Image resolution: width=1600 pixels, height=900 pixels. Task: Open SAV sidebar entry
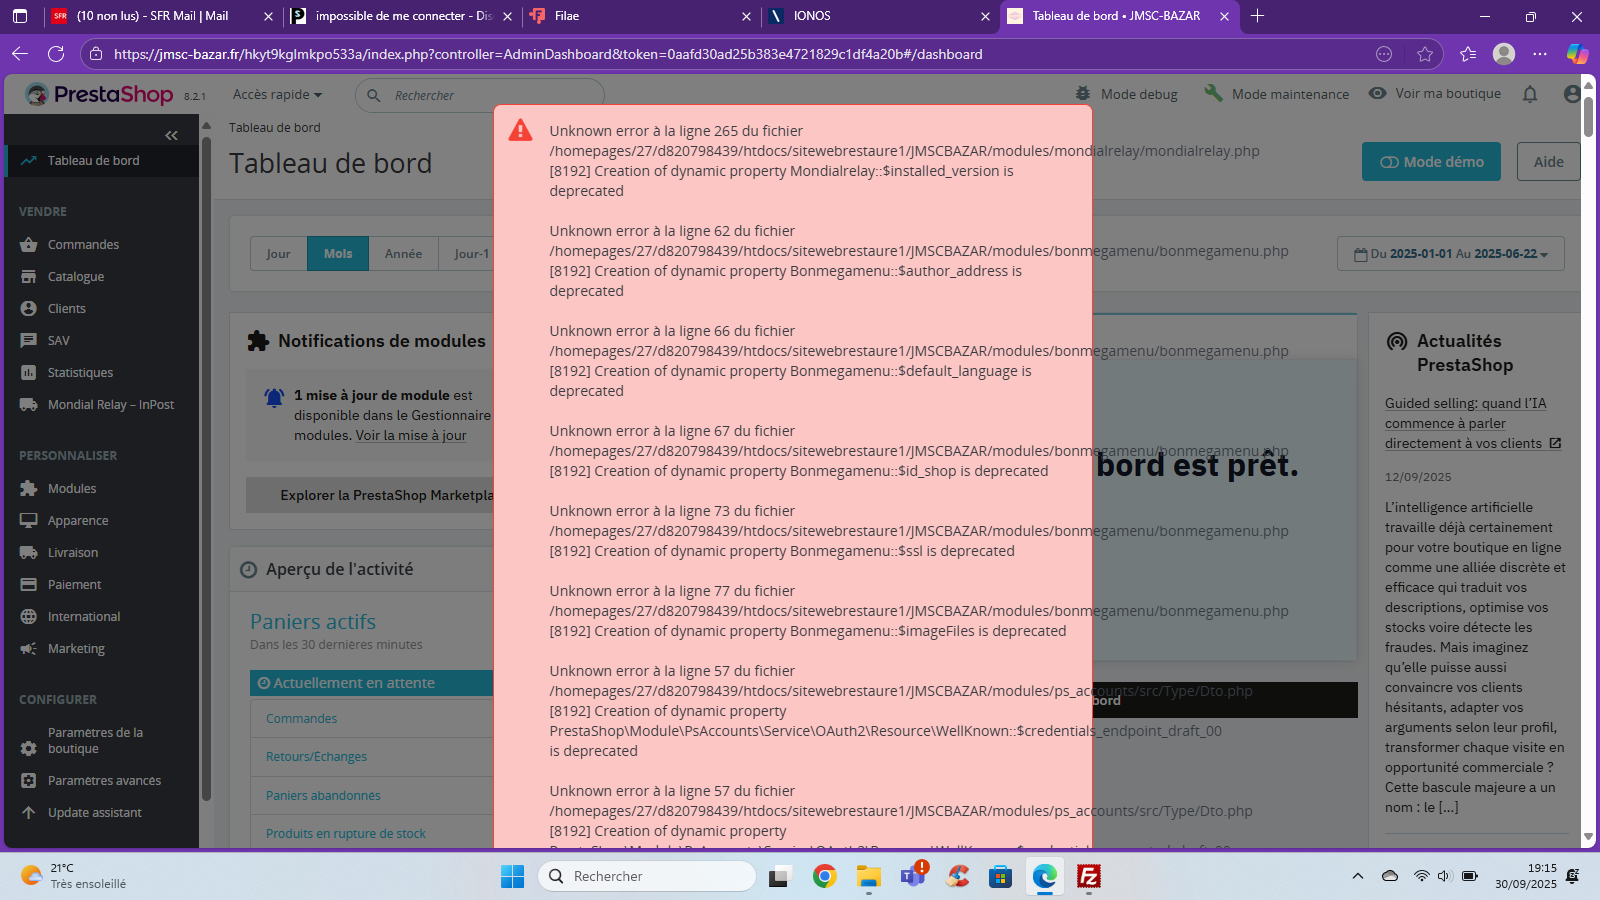click(x=59, y=340)
